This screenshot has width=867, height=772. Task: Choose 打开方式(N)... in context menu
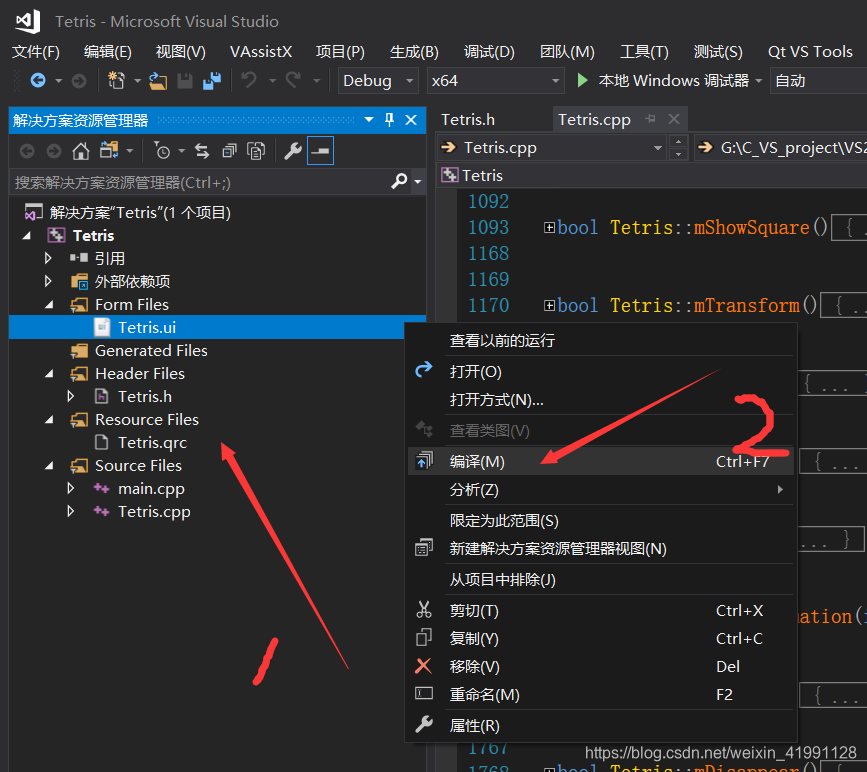601,400
